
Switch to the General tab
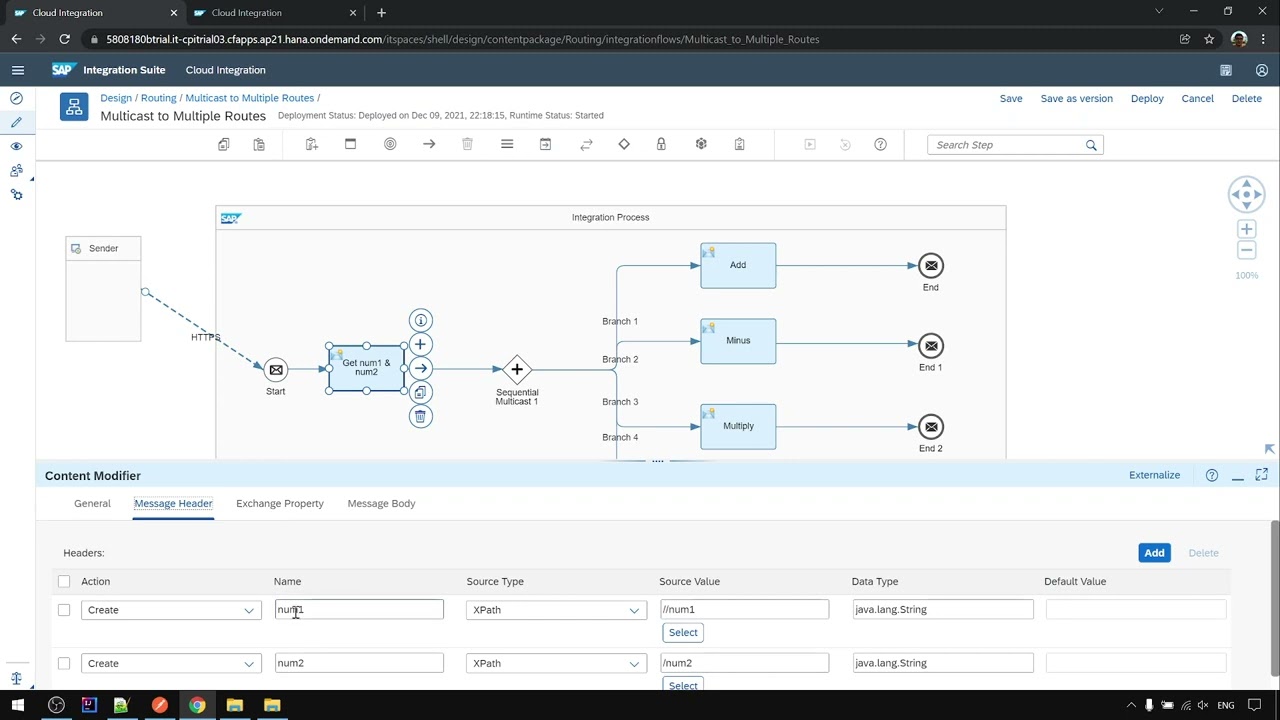[x=92, y=503]
